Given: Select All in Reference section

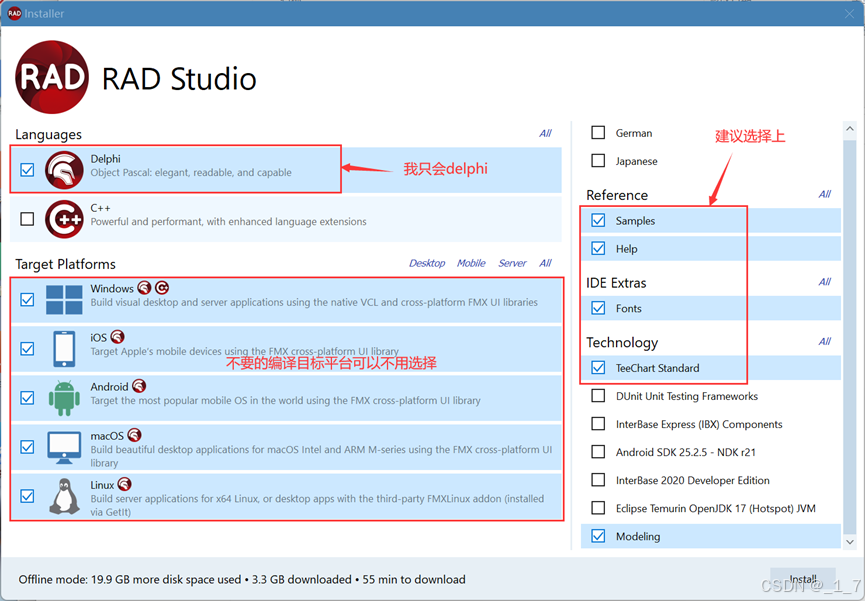Looking at the screenshot, I should [x=825, y=194].
